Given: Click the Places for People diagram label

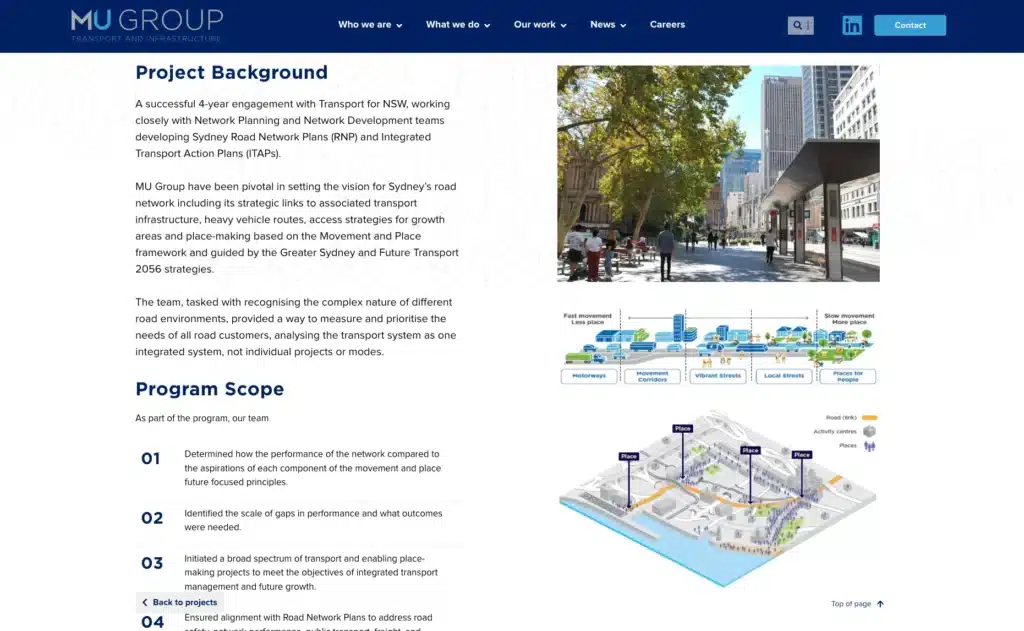Looking at the screenshot, I should [849, 376].
